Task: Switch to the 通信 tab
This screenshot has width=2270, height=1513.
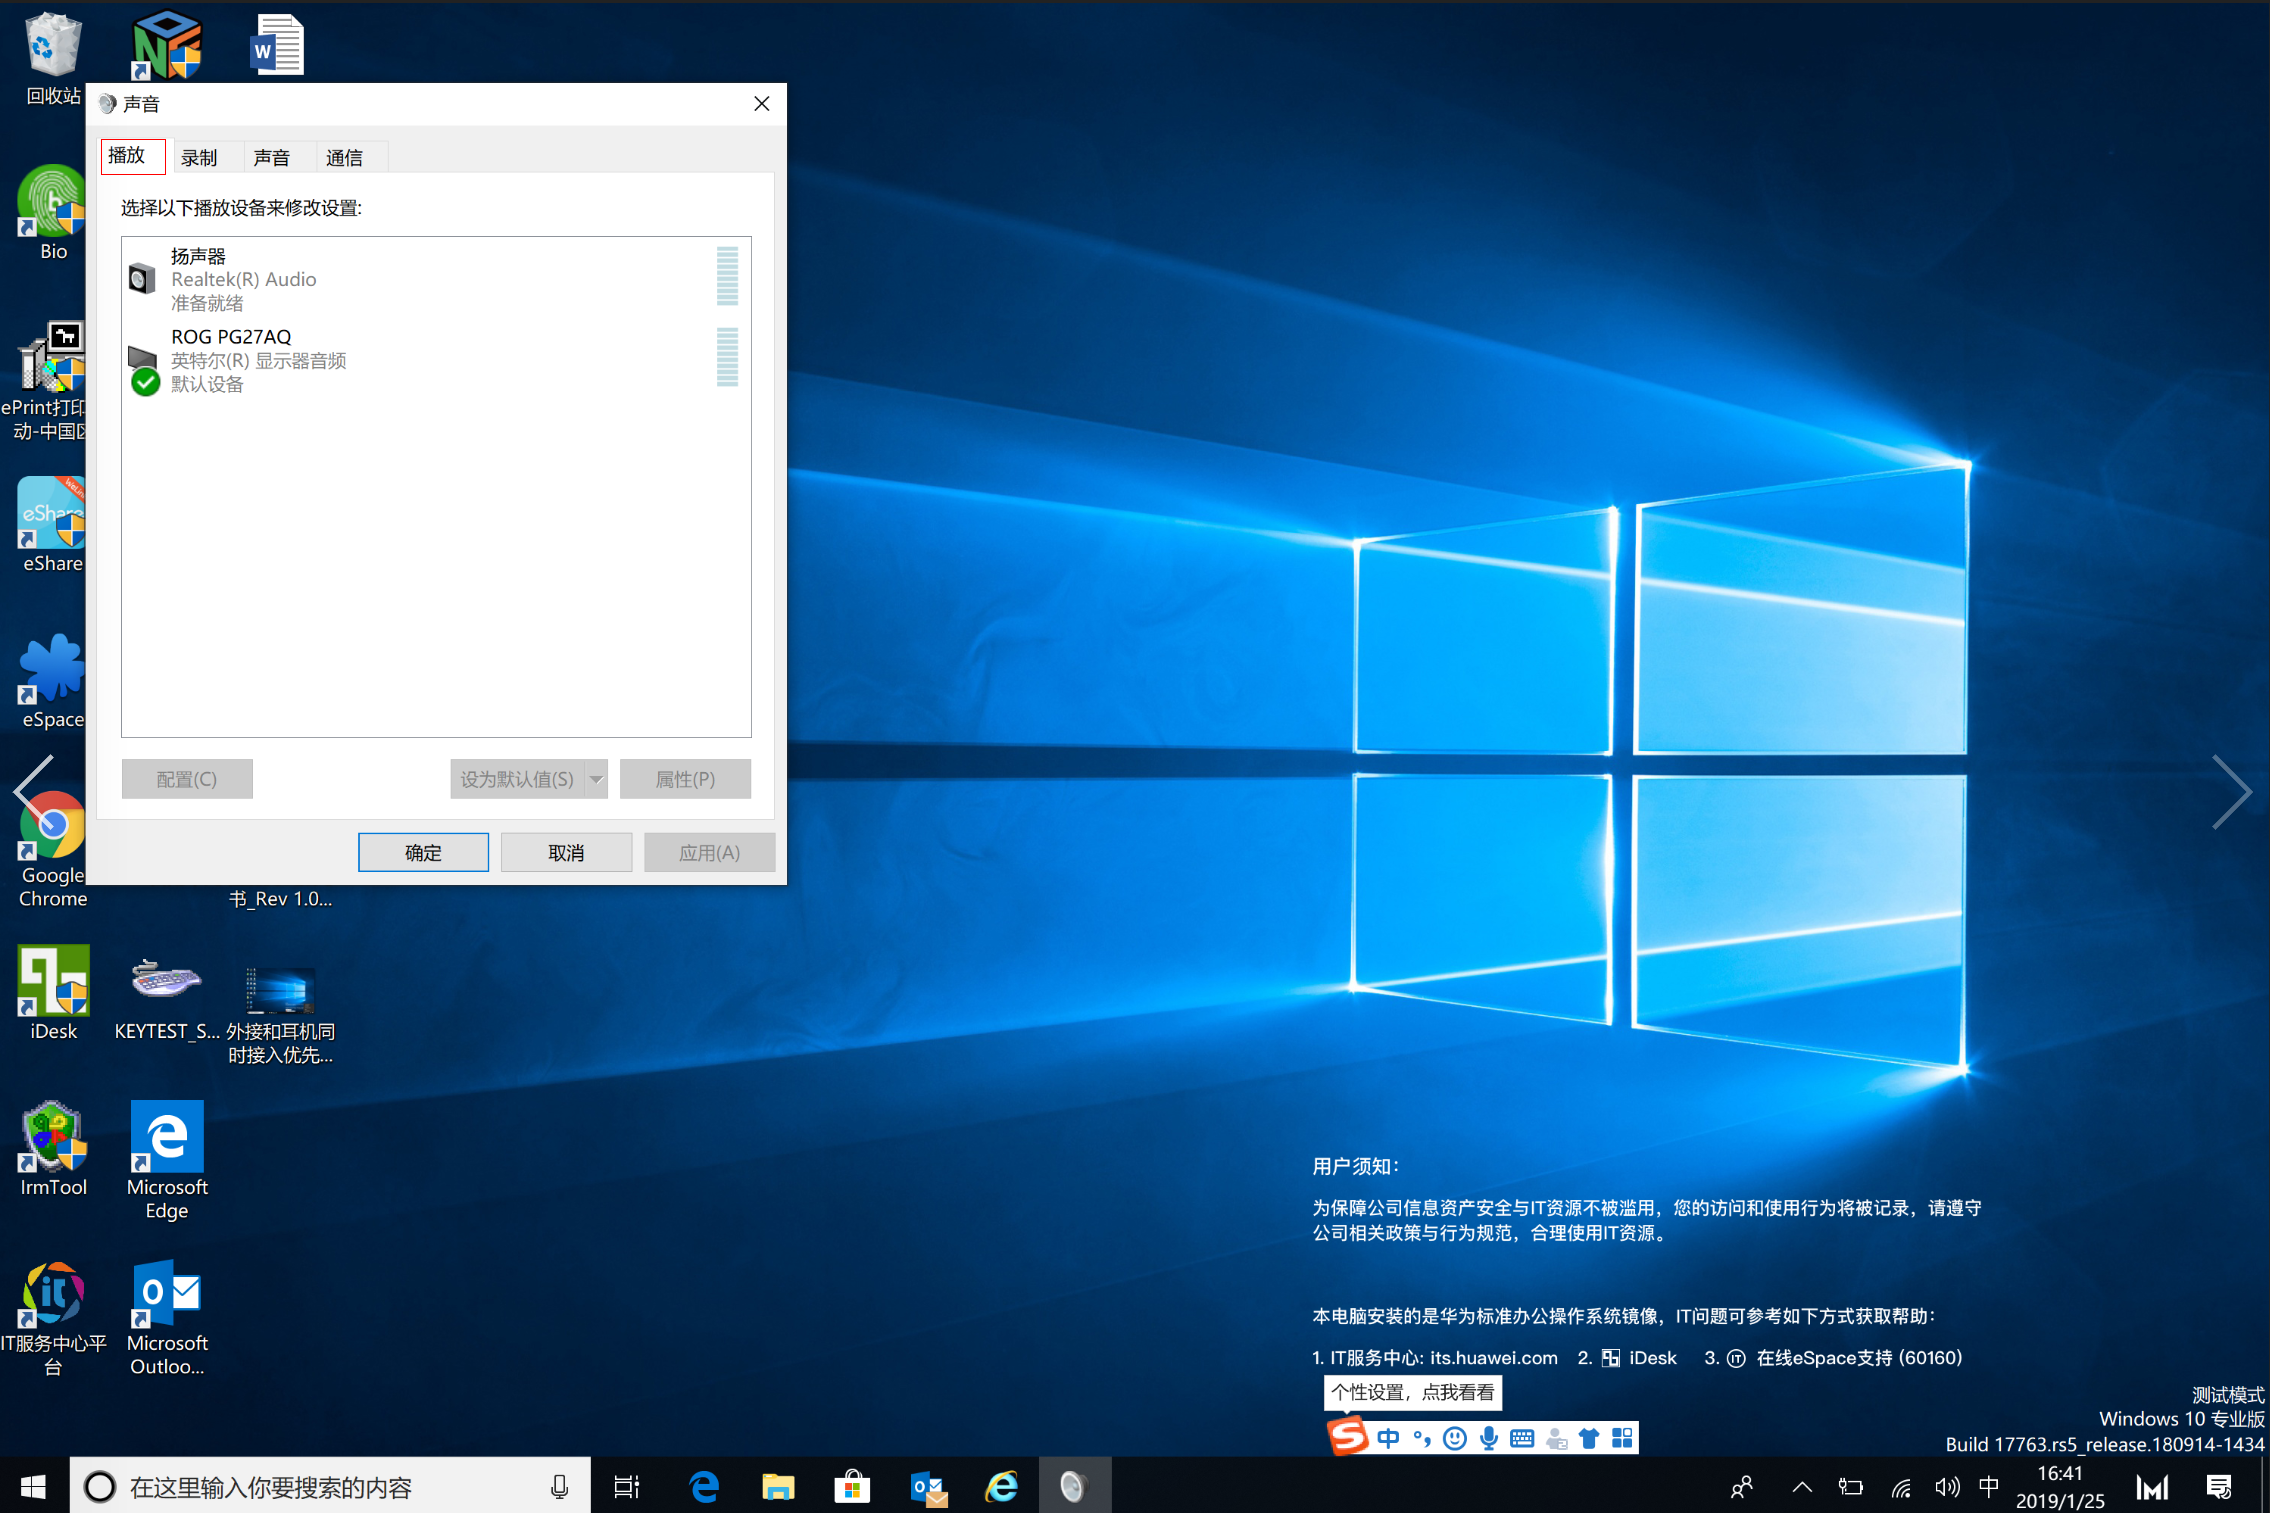Action: pyautogui.click(x=344, y=157)
